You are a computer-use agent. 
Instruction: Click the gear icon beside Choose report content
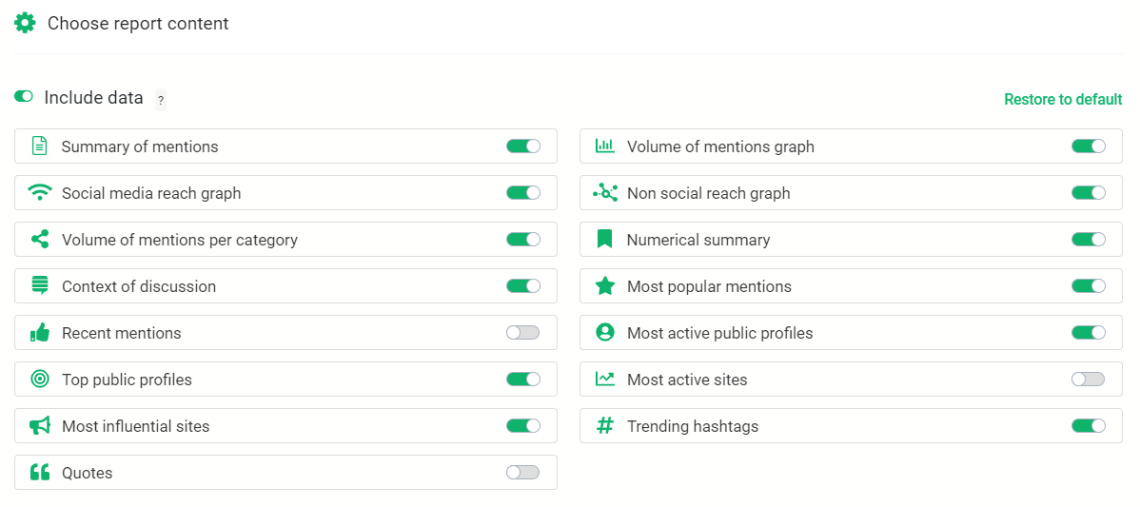point(24,23)
